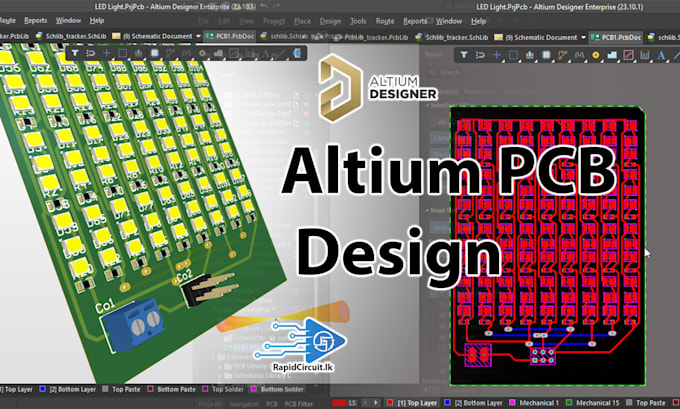Choose the rectangle selection tool in left window toolbar

123,53
